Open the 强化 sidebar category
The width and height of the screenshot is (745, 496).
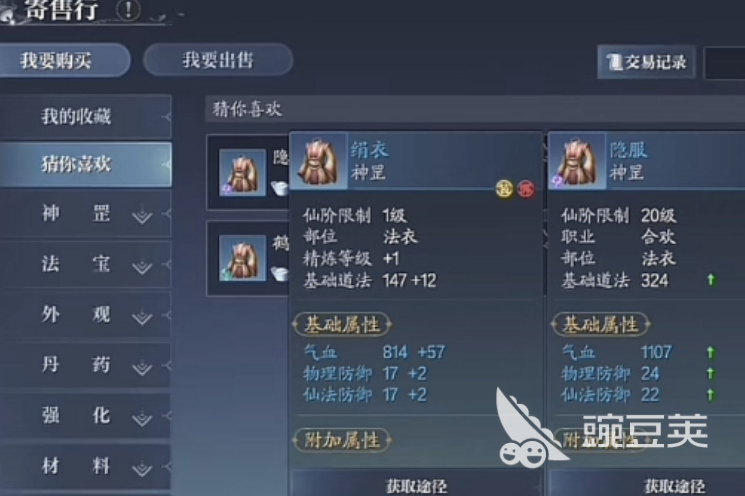coord(86,416)
